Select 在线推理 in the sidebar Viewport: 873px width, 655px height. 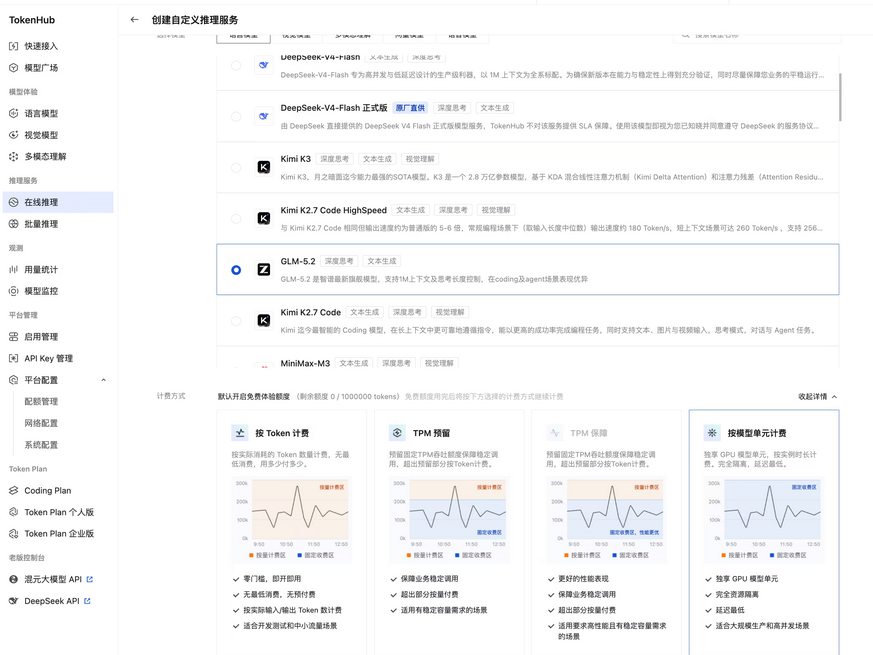[58, 202]
